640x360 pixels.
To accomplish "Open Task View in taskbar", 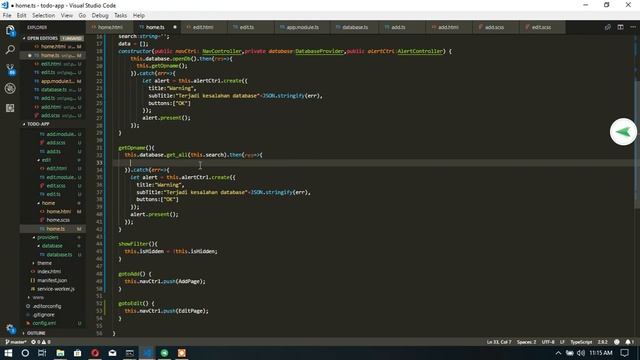I will [42, 353].
